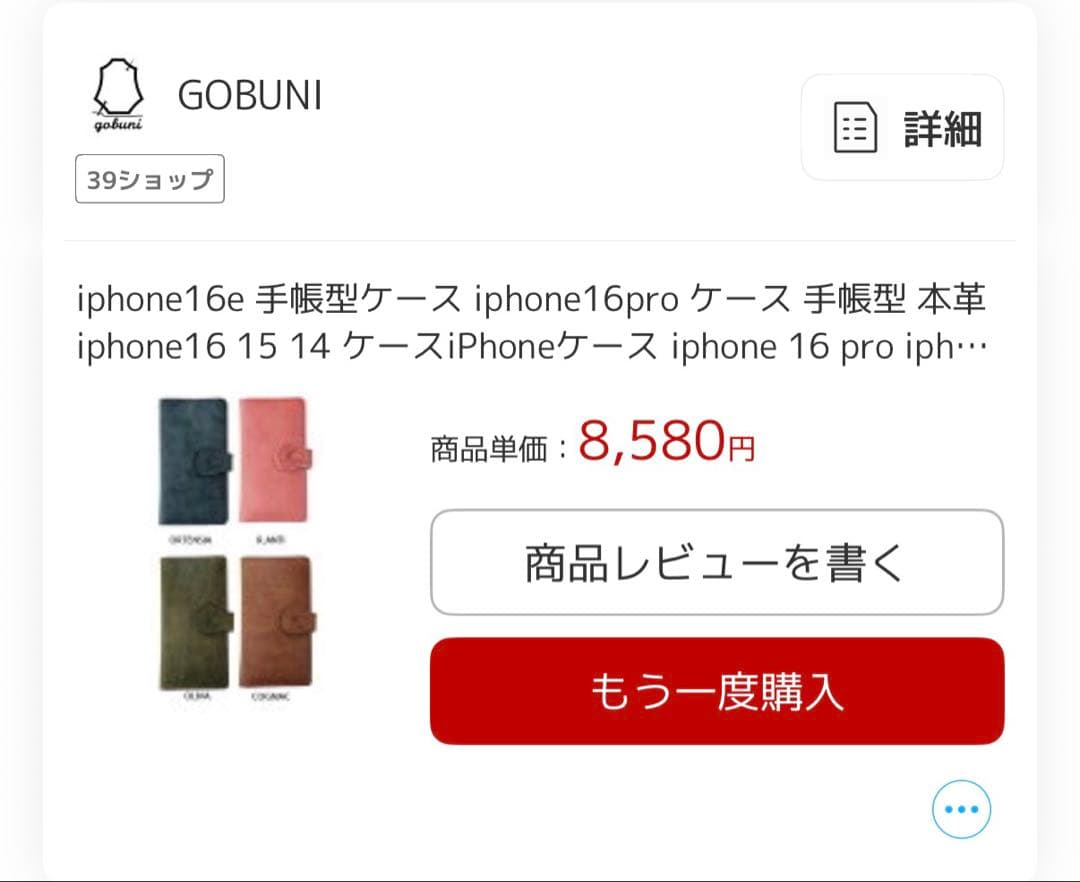The width and height of the screenshot is (1080, 882).
Task: Open the GOBUNI shop name link
Action: (x=250, y=95)
